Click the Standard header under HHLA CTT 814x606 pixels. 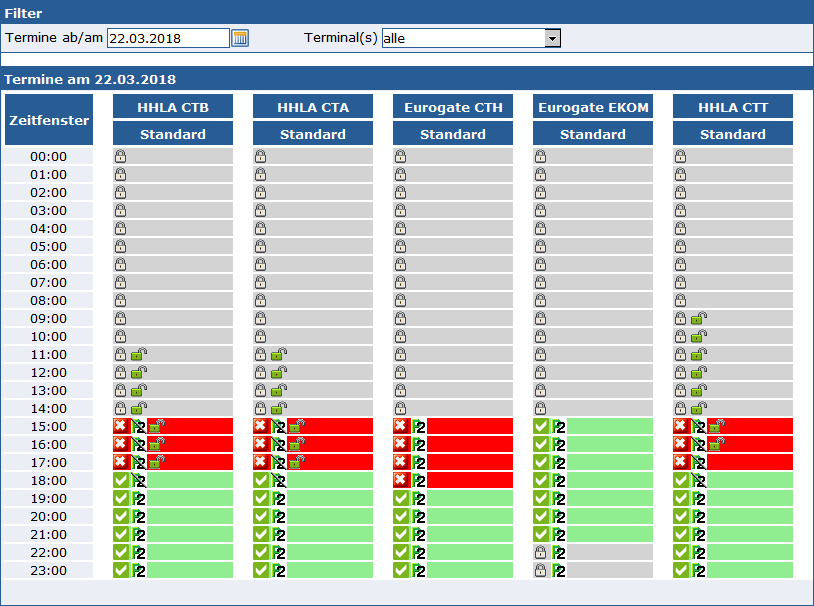click(x=733, y=134)
